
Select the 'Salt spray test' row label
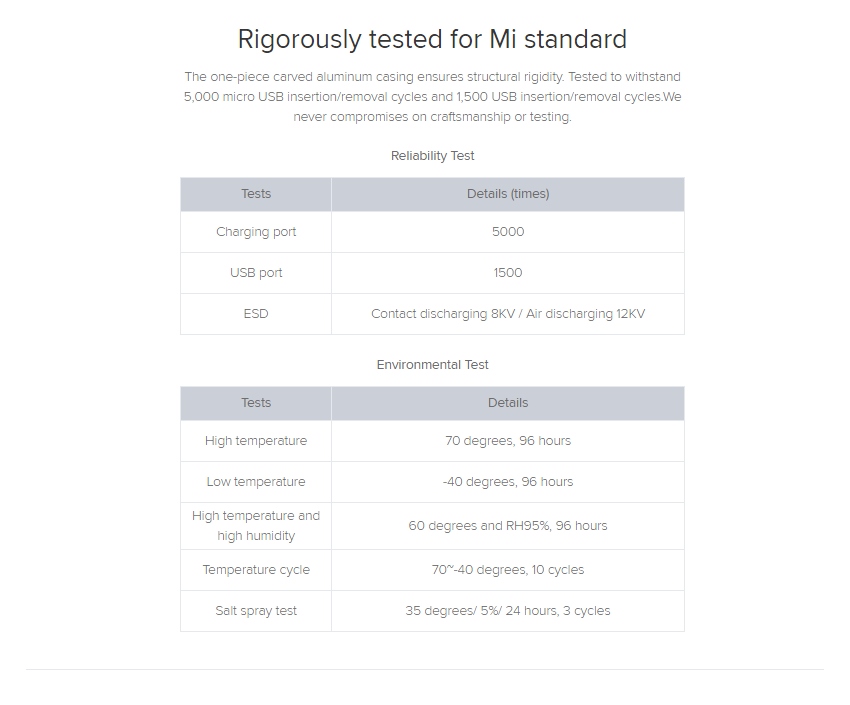coord(256,611)
